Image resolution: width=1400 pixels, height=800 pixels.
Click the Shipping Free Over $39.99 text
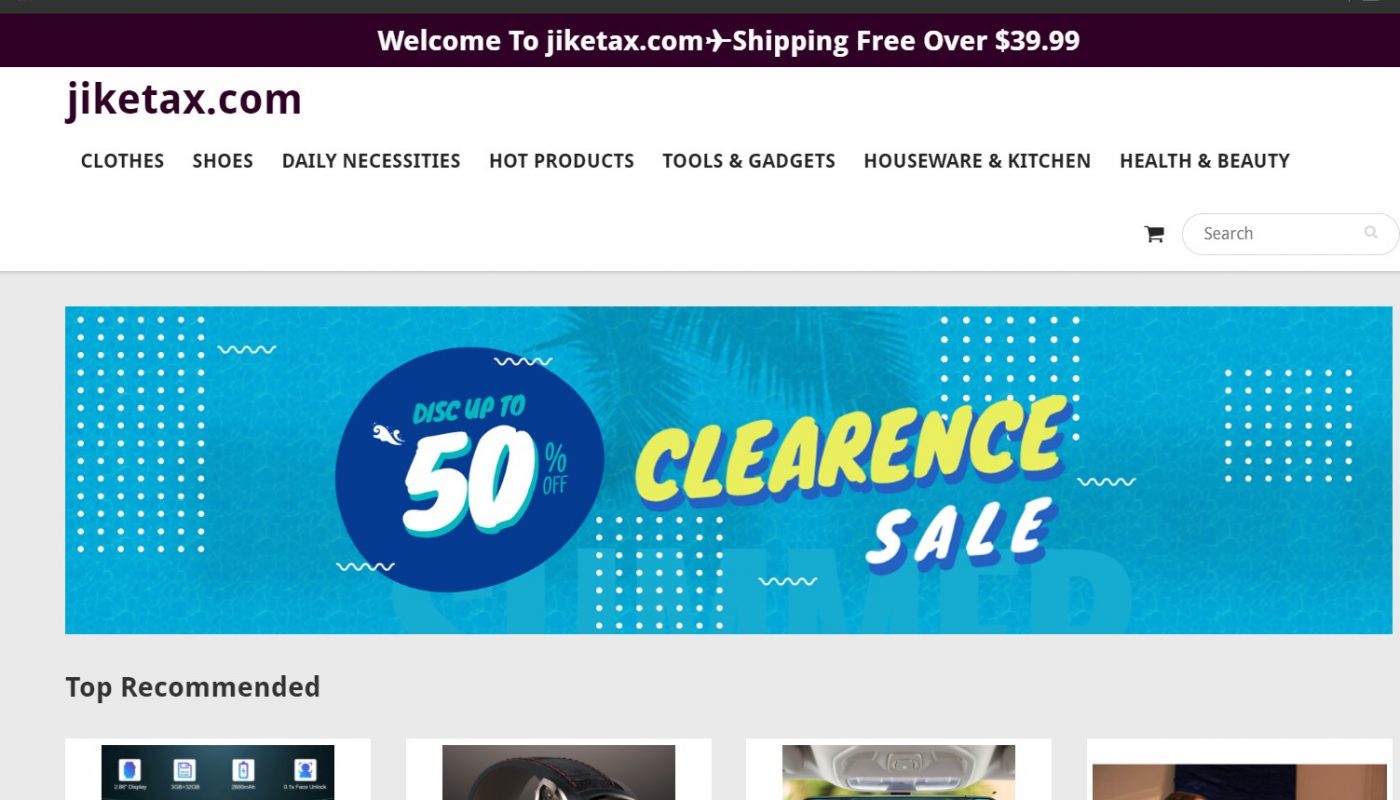[x=906, y=41]
